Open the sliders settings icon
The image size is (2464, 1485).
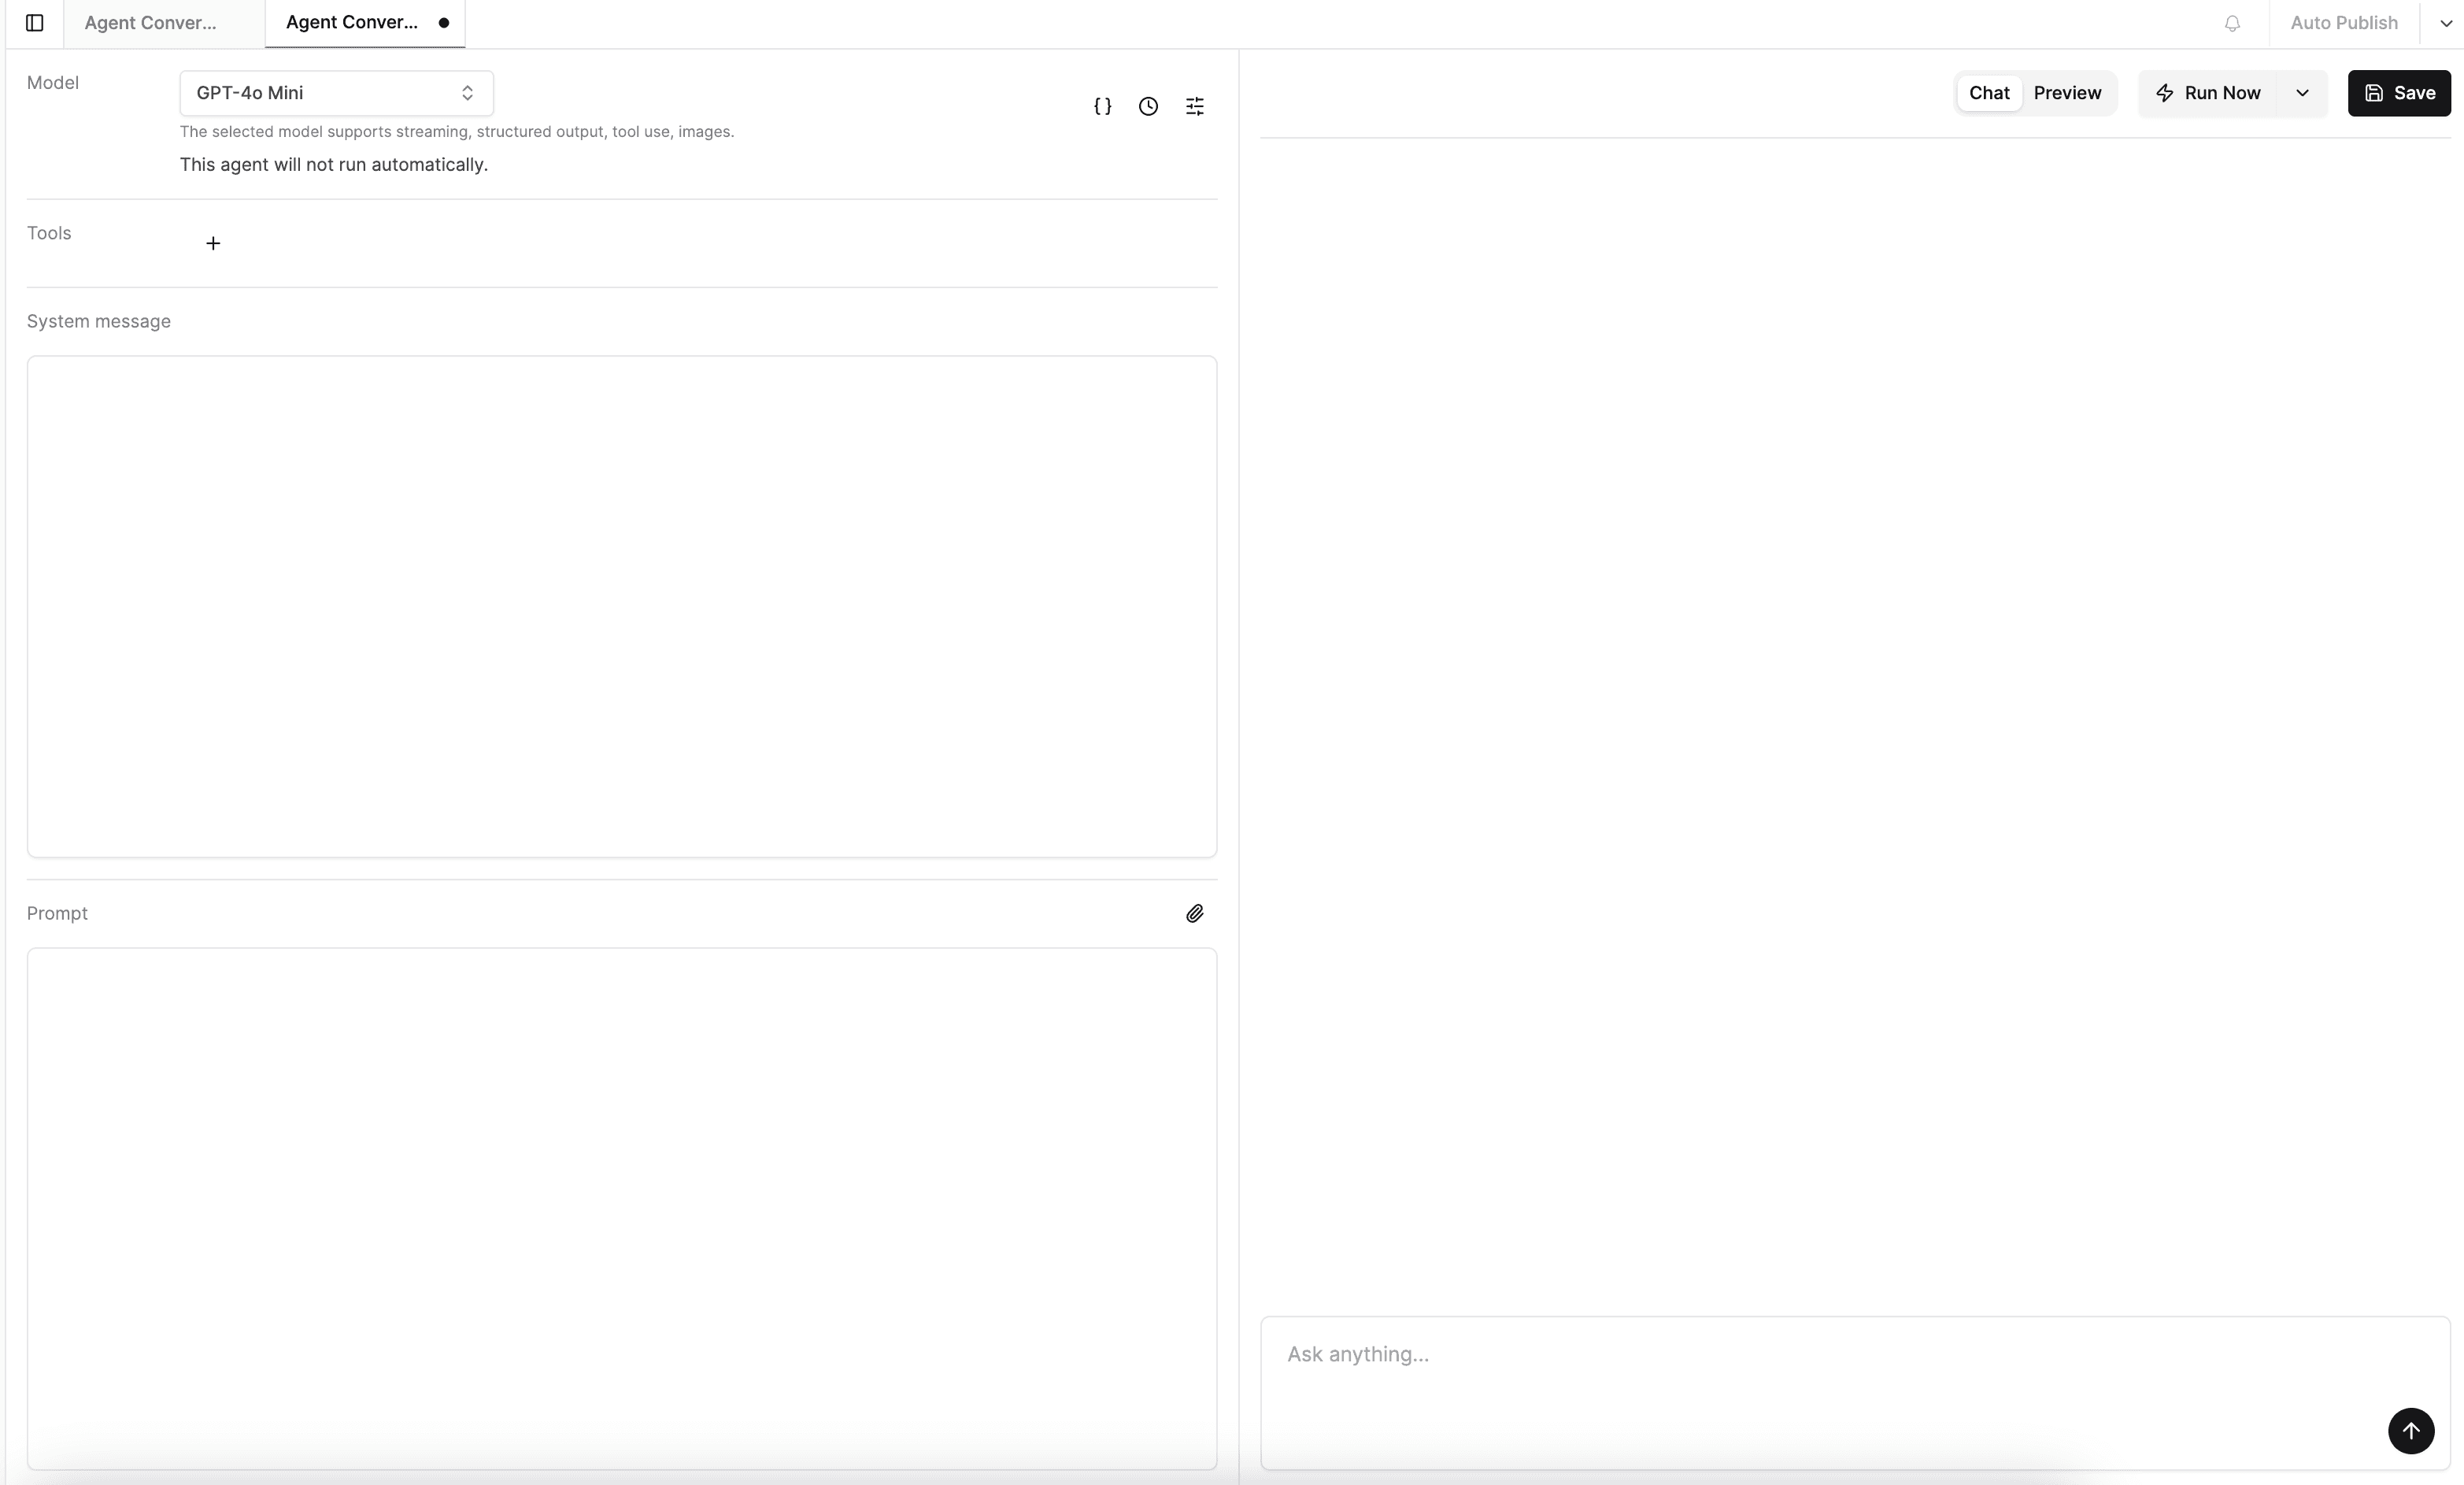point(1194,106)
